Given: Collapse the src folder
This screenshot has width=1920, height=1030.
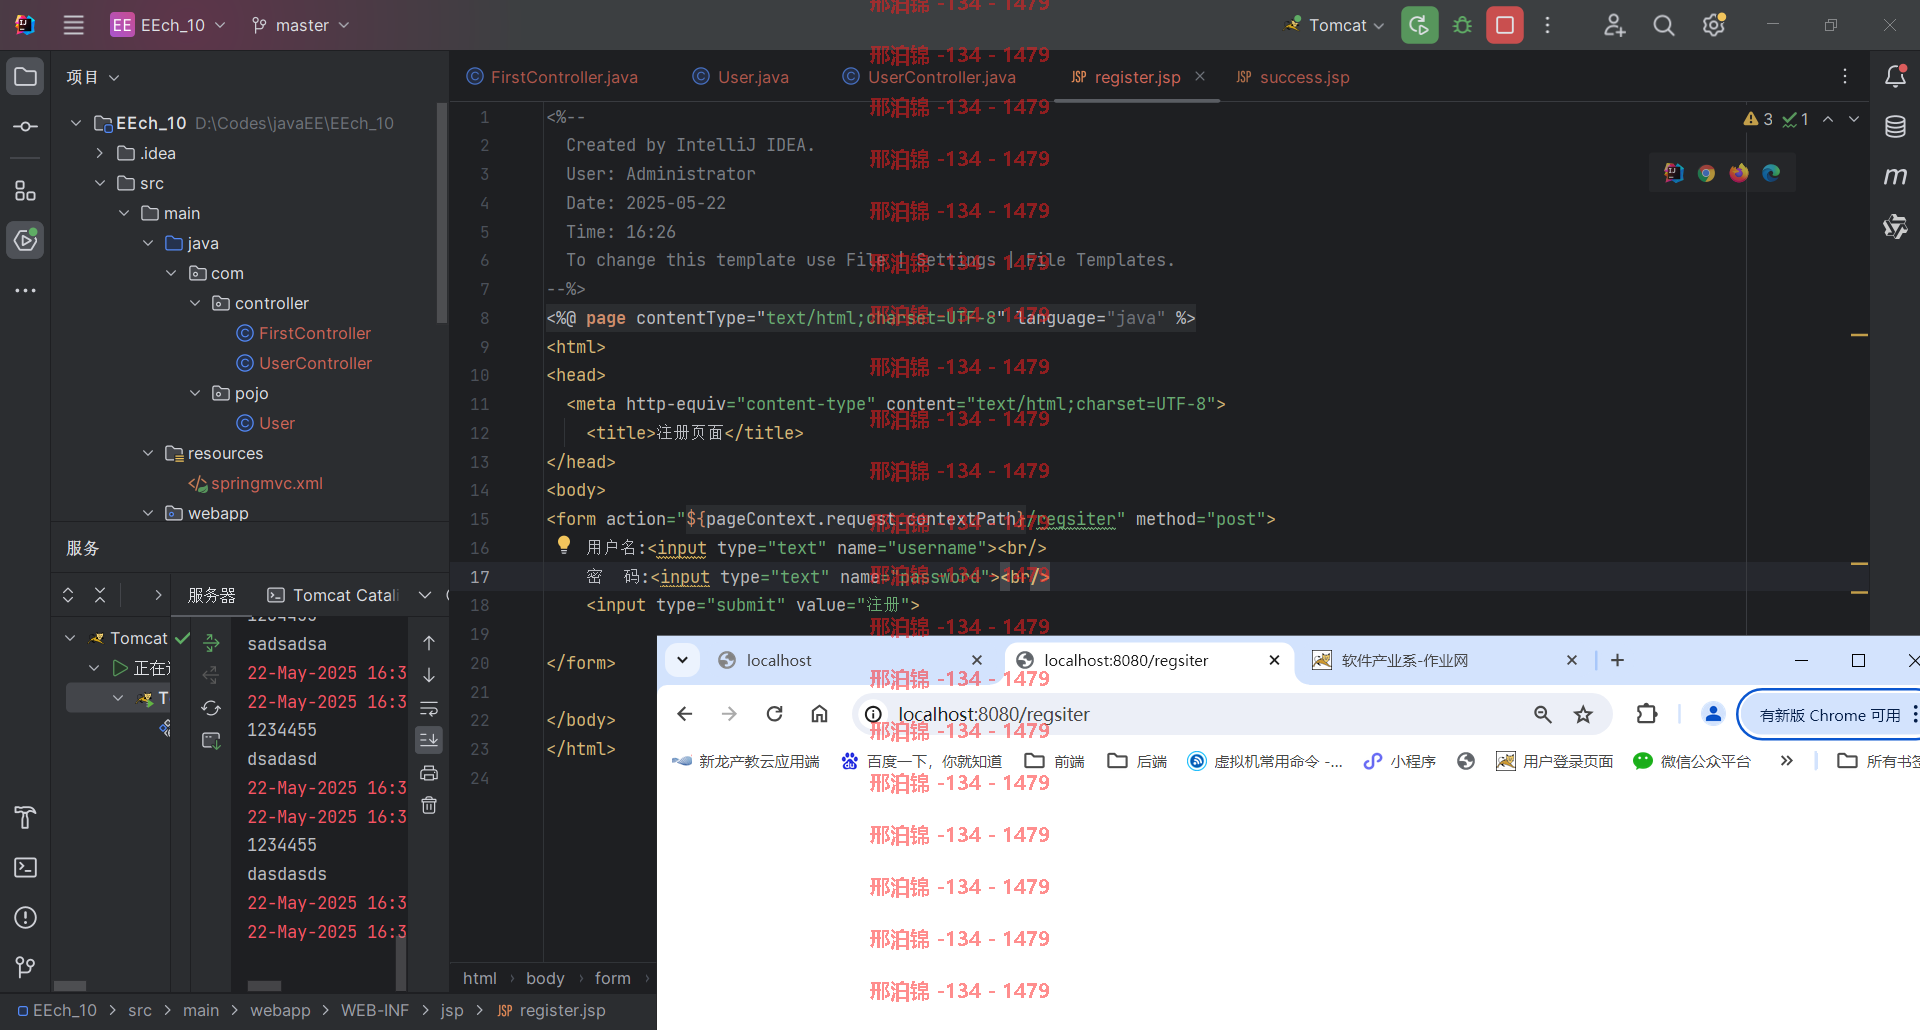Looking at the screenshot, I should [x=100, y=183].
